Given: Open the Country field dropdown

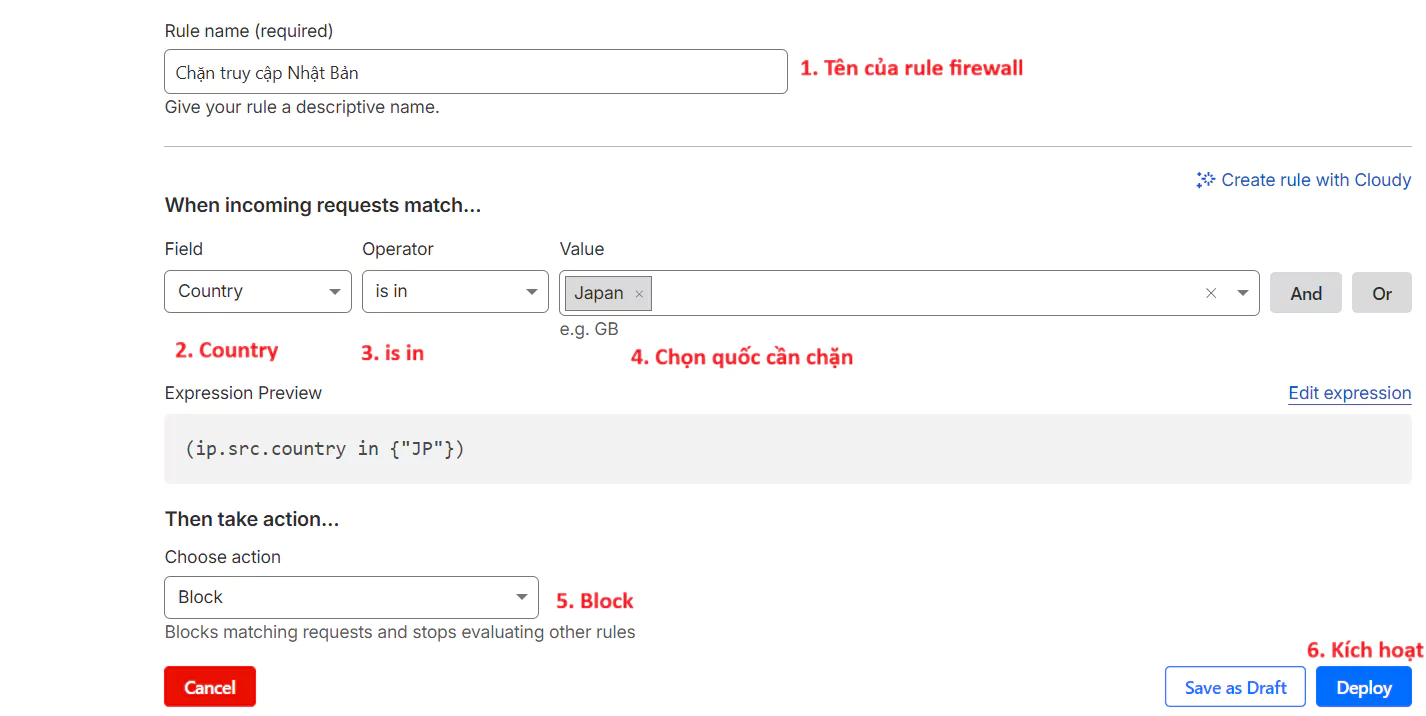Looking at the screenshot, I should (x=257, y=292).
